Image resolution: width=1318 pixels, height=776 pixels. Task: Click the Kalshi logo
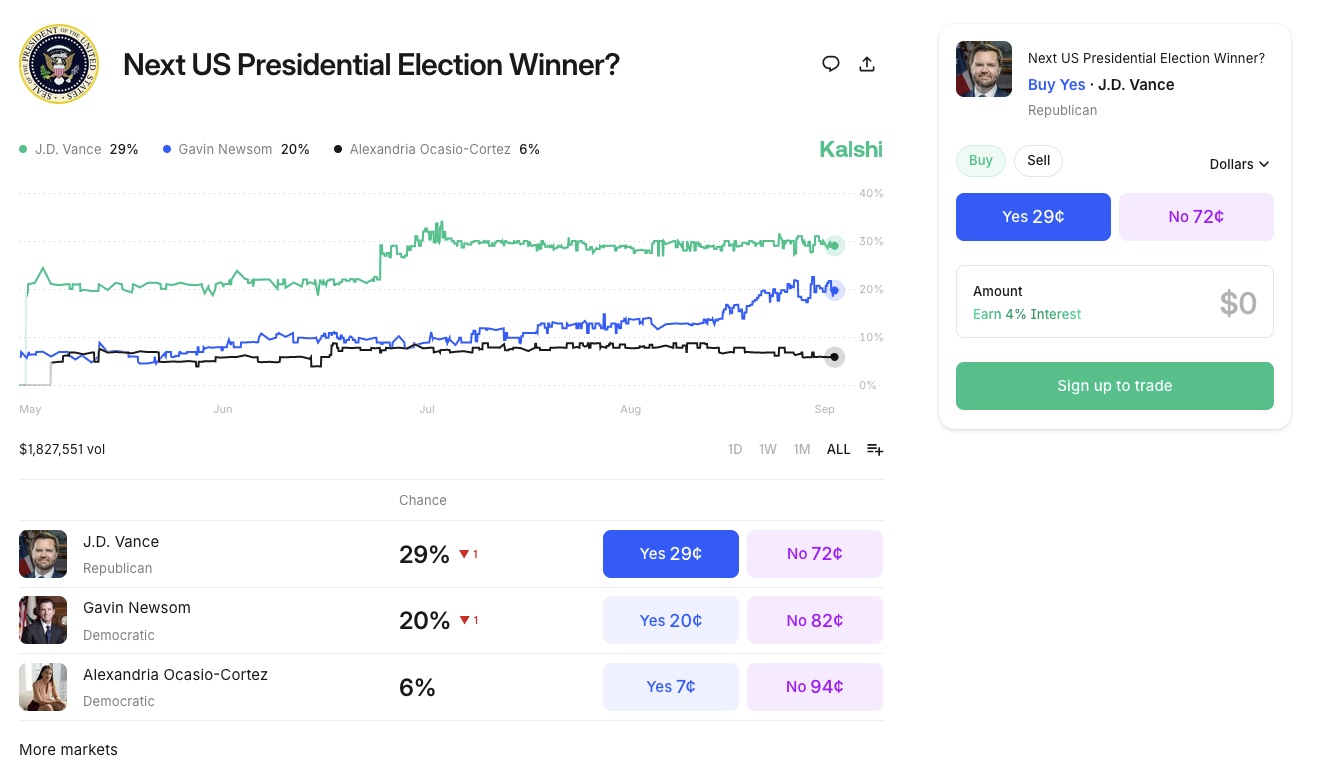[x=851, y=150]
